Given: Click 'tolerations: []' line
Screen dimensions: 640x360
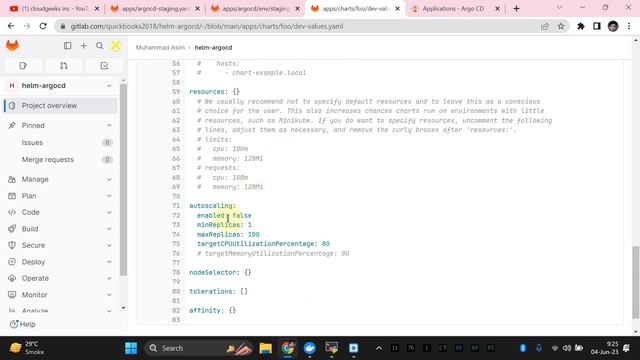Looking at the screenshot, I should point(218,291).
